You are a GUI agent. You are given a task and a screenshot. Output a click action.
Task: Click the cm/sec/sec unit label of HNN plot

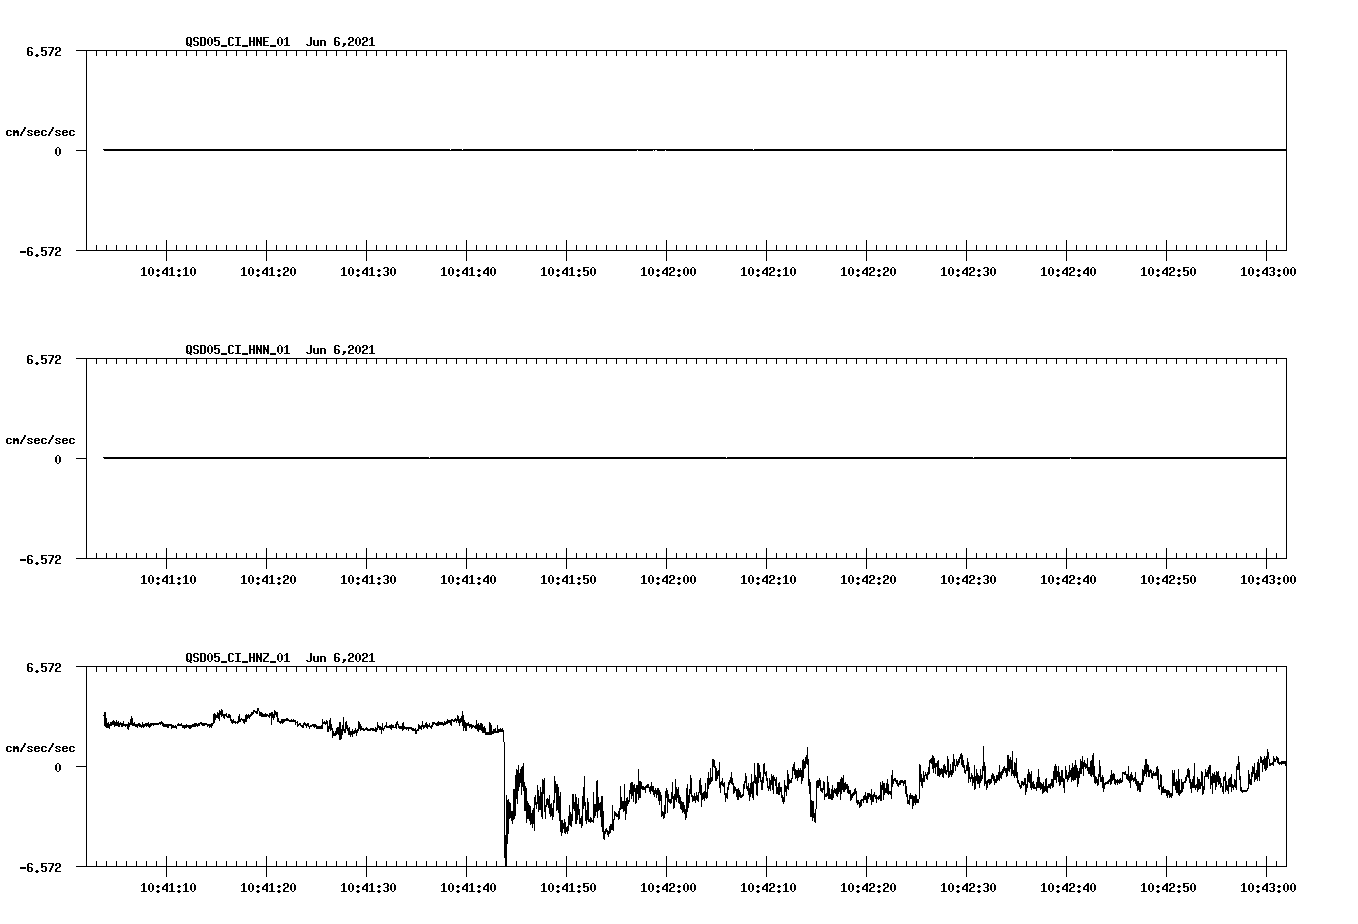tap(40, 440)
